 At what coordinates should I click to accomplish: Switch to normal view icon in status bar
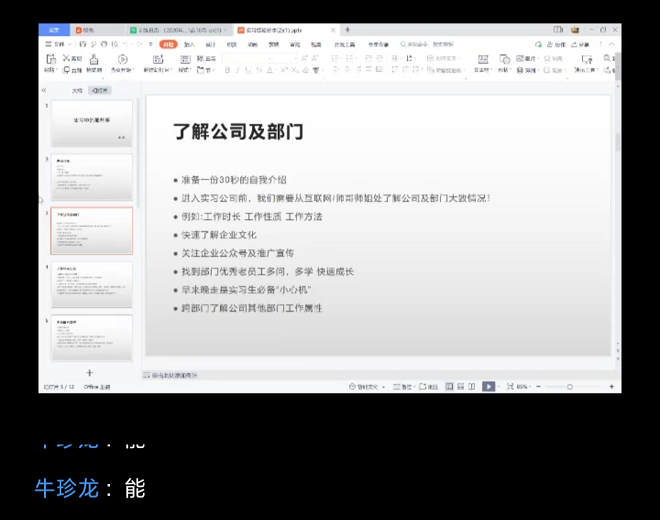point(448,386)
